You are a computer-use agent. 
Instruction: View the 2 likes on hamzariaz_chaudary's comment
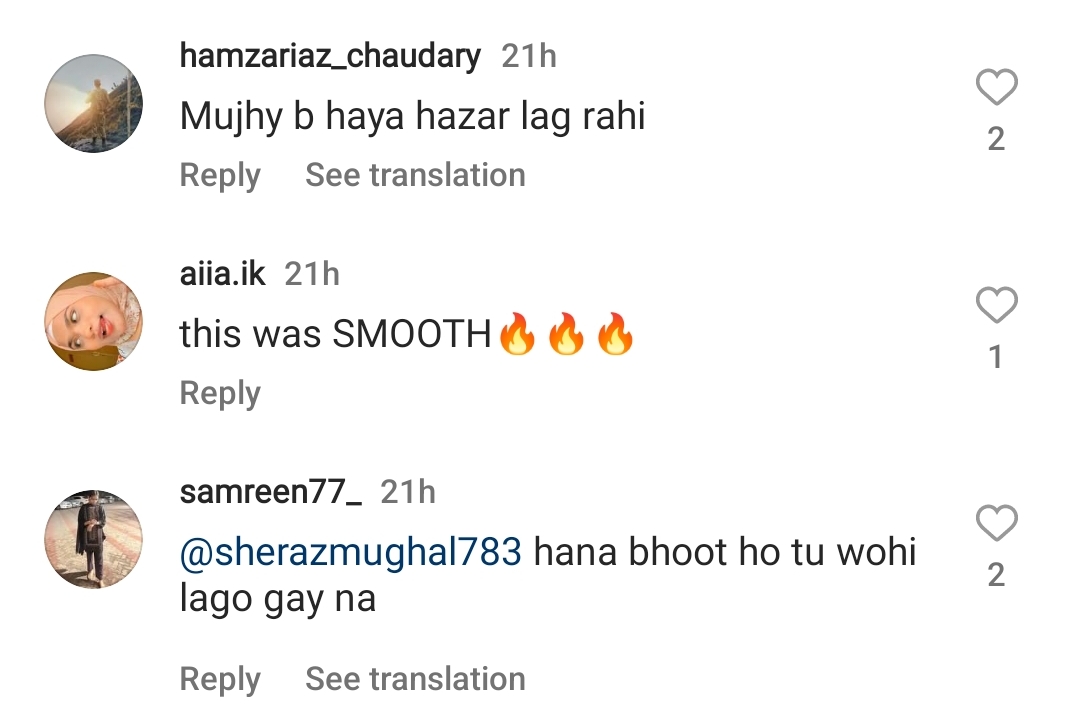[x=996, y=140]
